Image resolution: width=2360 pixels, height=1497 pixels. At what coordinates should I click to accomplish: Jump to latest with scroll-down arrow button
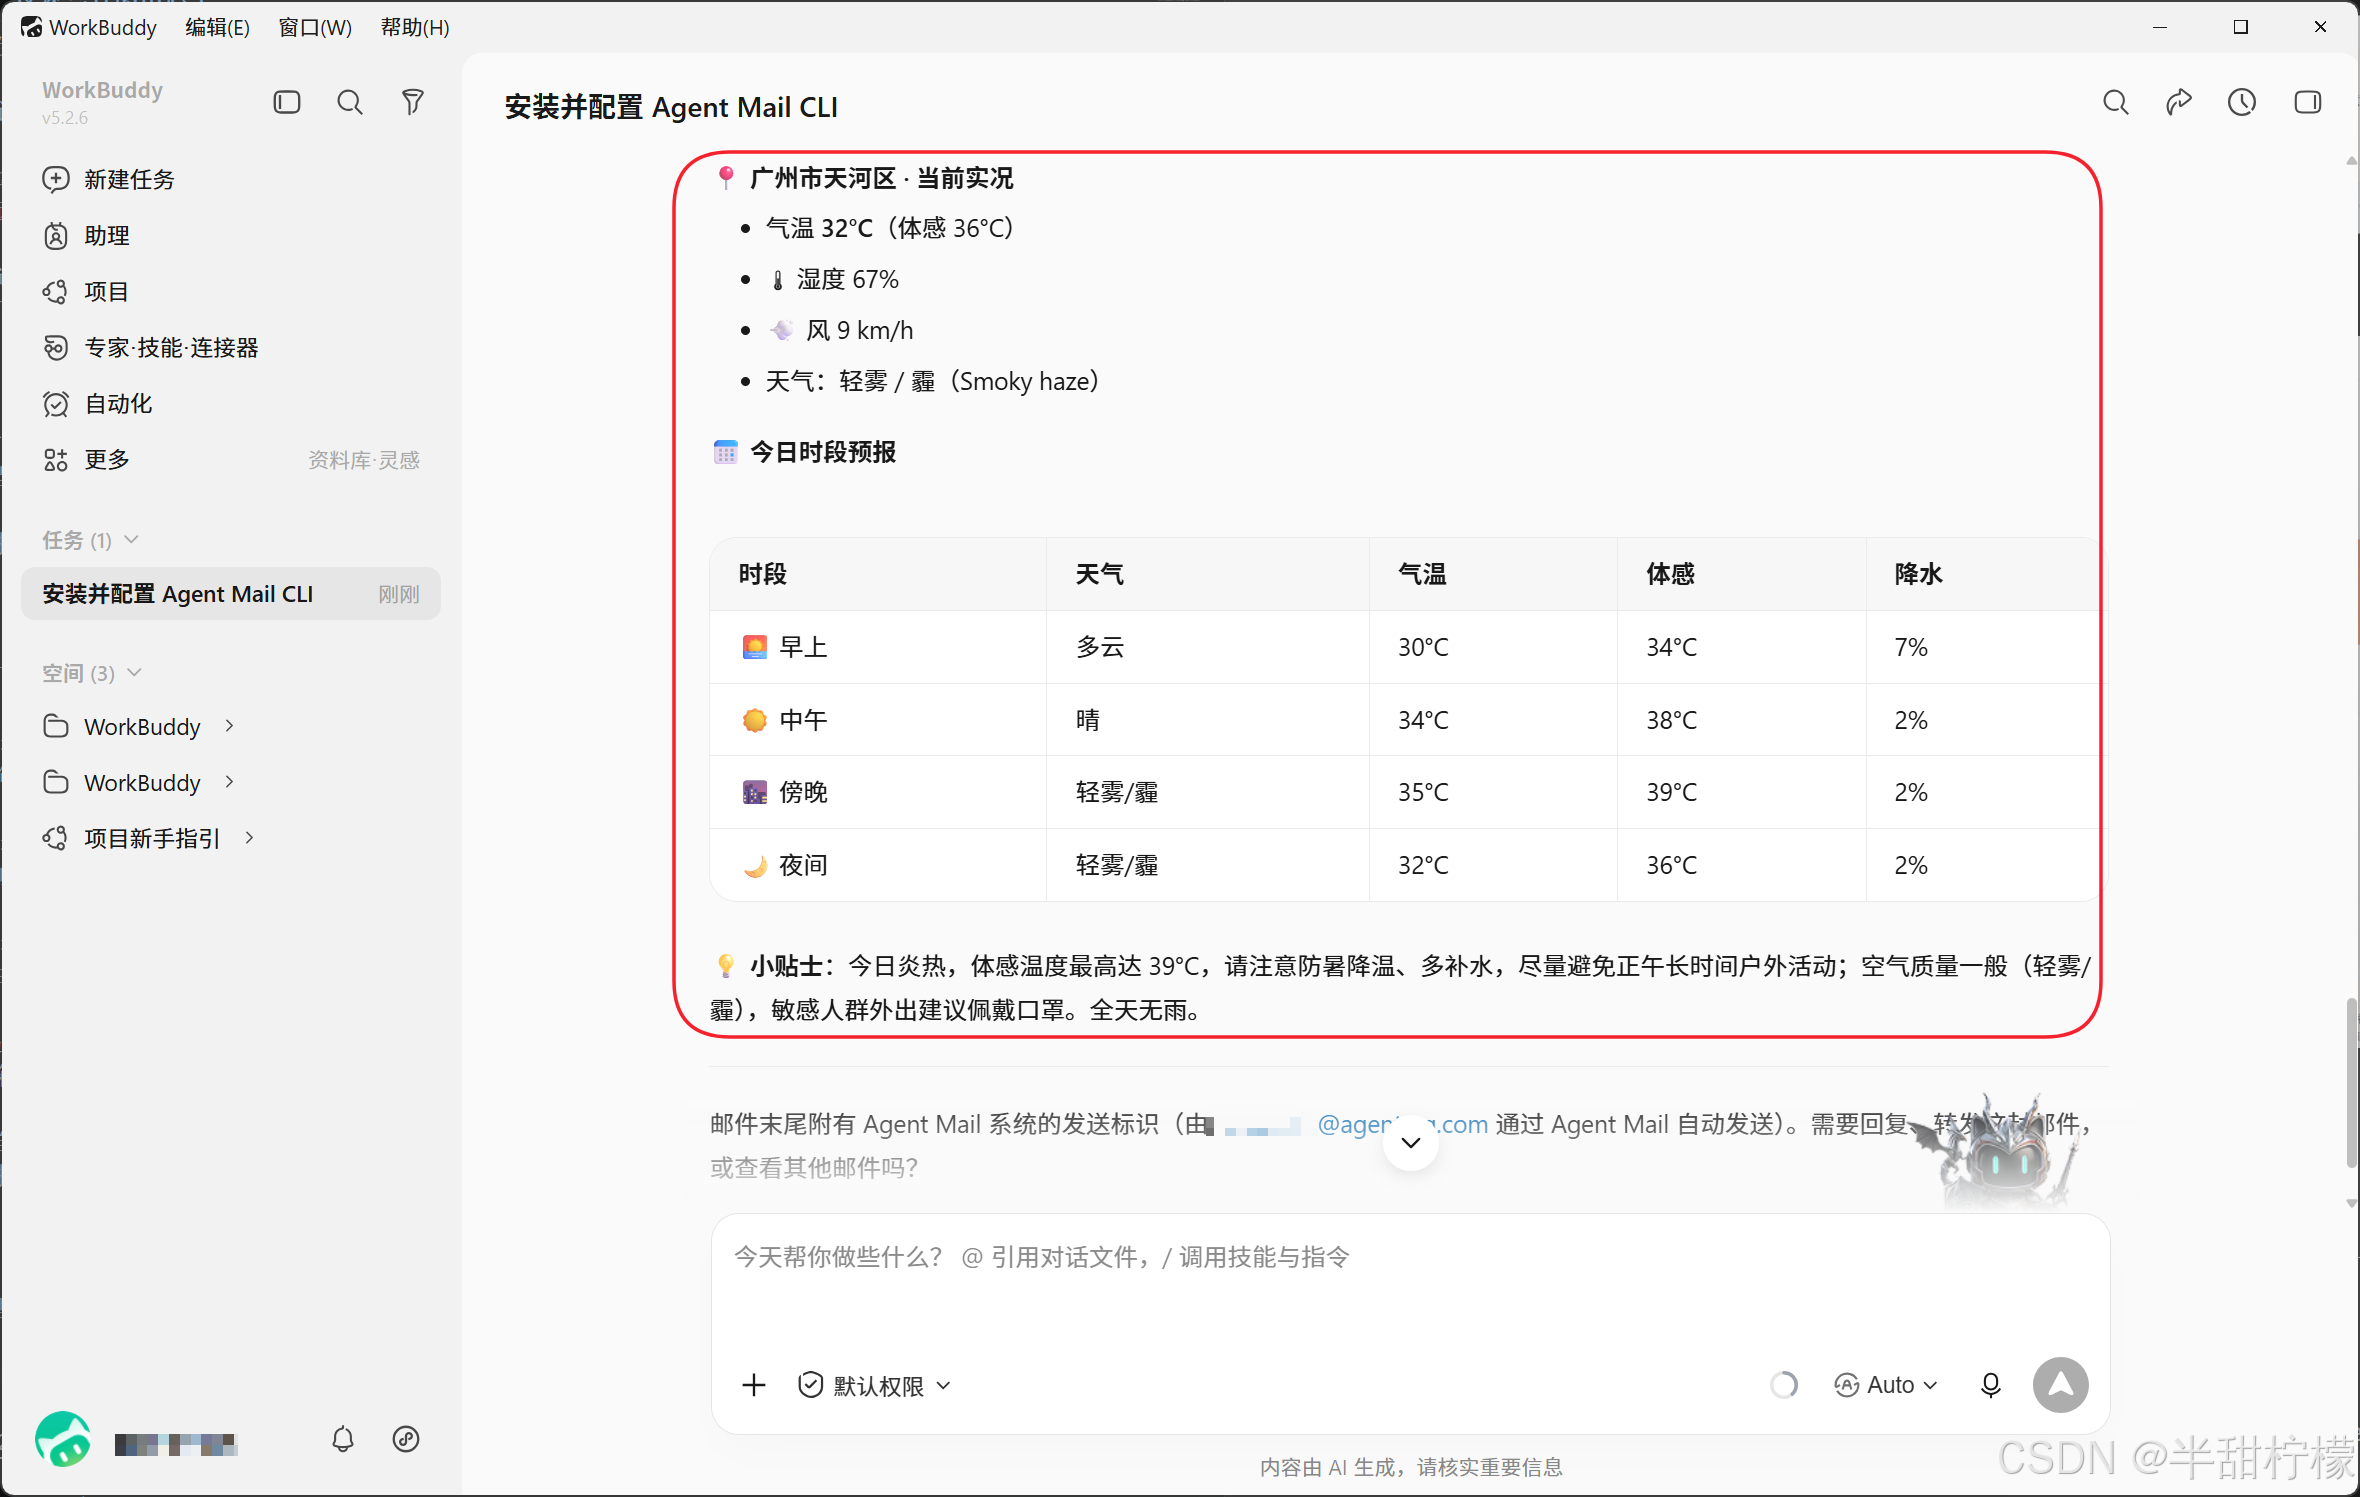click(x=1411, y=1143)
